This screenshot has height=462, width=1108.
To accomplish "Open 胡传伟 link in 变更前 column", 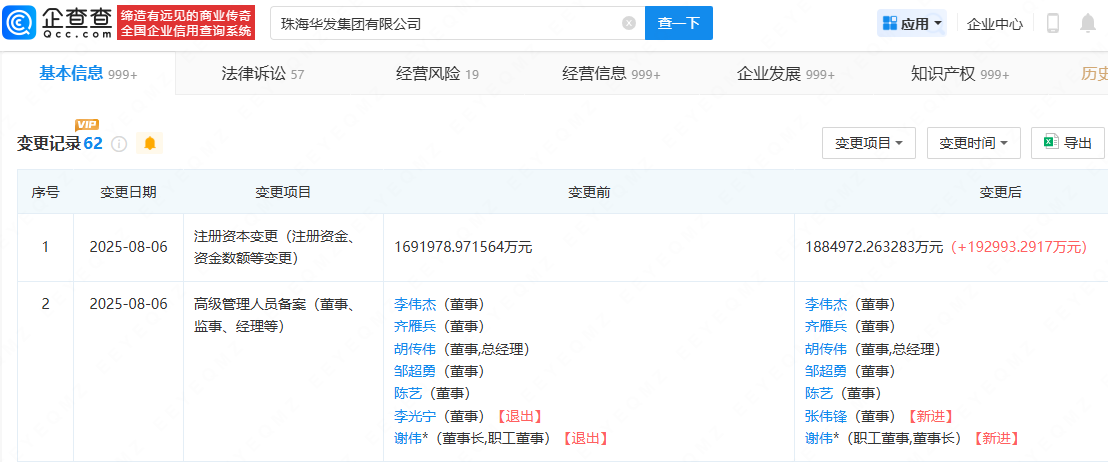I will [x=415, y=349].
